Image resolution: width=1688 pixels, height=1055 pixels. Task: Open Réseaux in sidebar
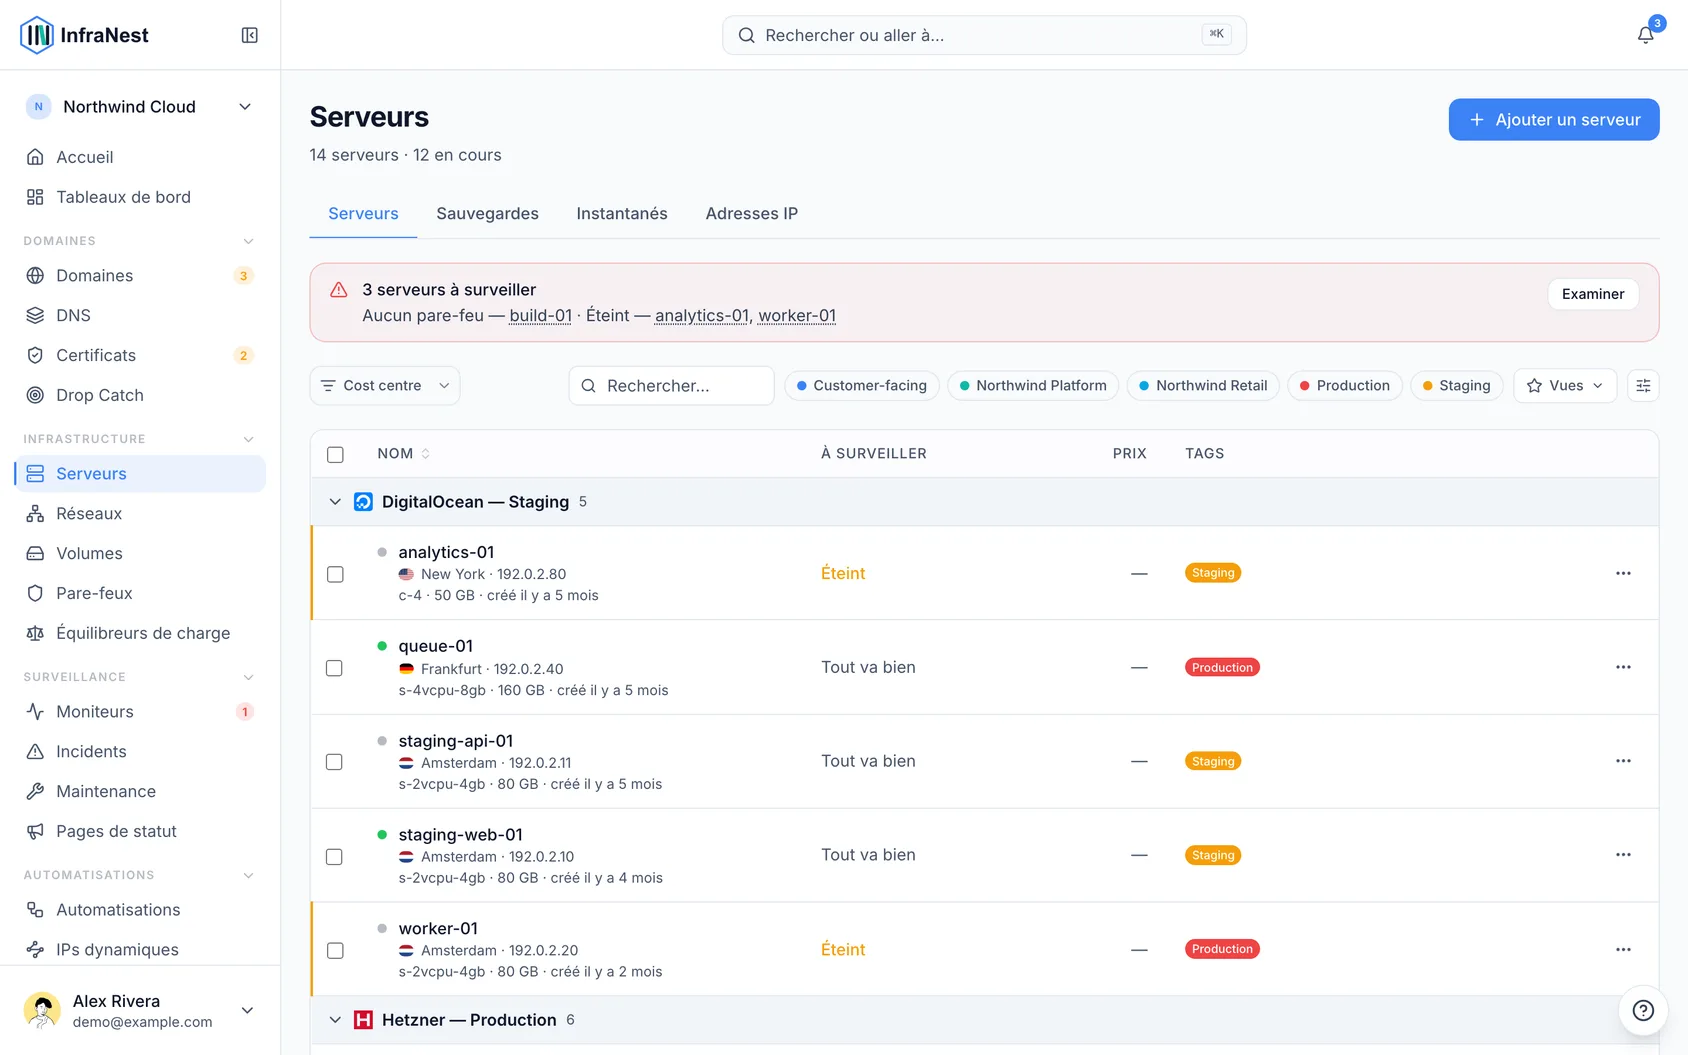click(140, 513)
